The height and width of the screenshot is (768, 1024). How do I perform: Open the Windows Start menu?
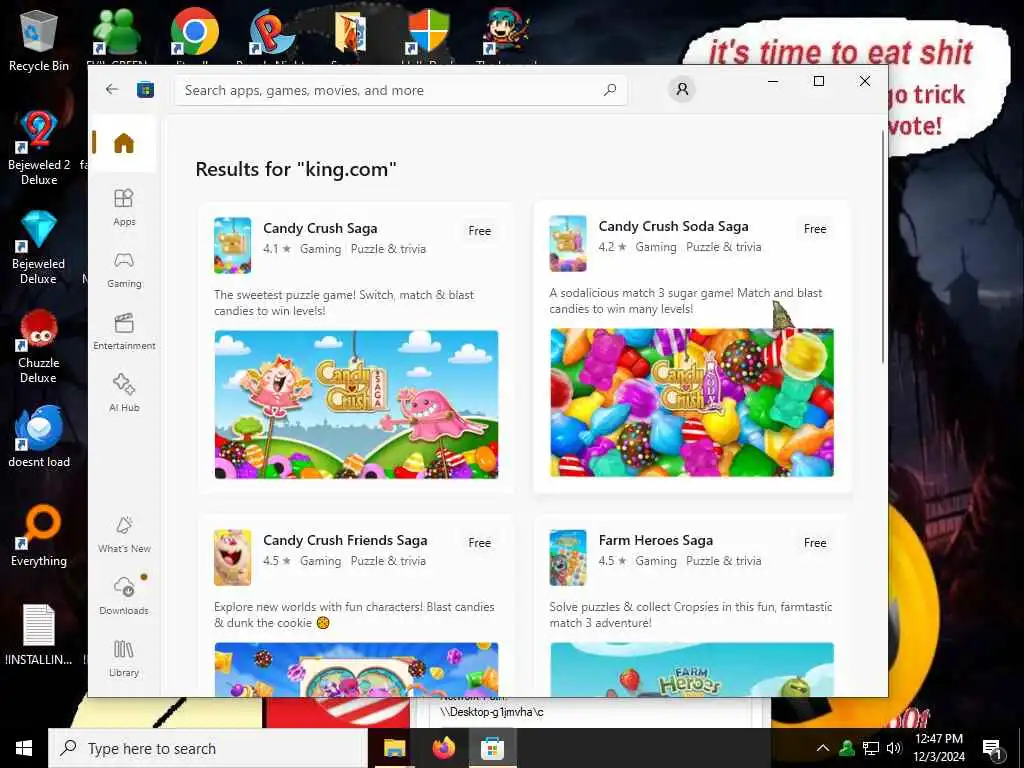24,748
